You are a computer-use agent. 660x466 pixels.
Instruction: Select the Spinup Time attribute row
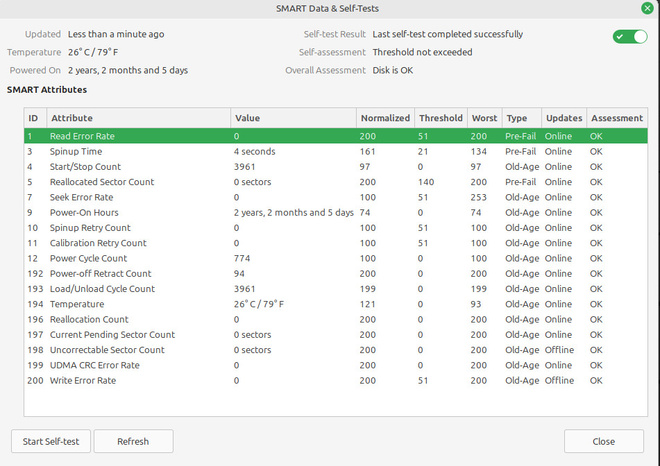(335, 152)
